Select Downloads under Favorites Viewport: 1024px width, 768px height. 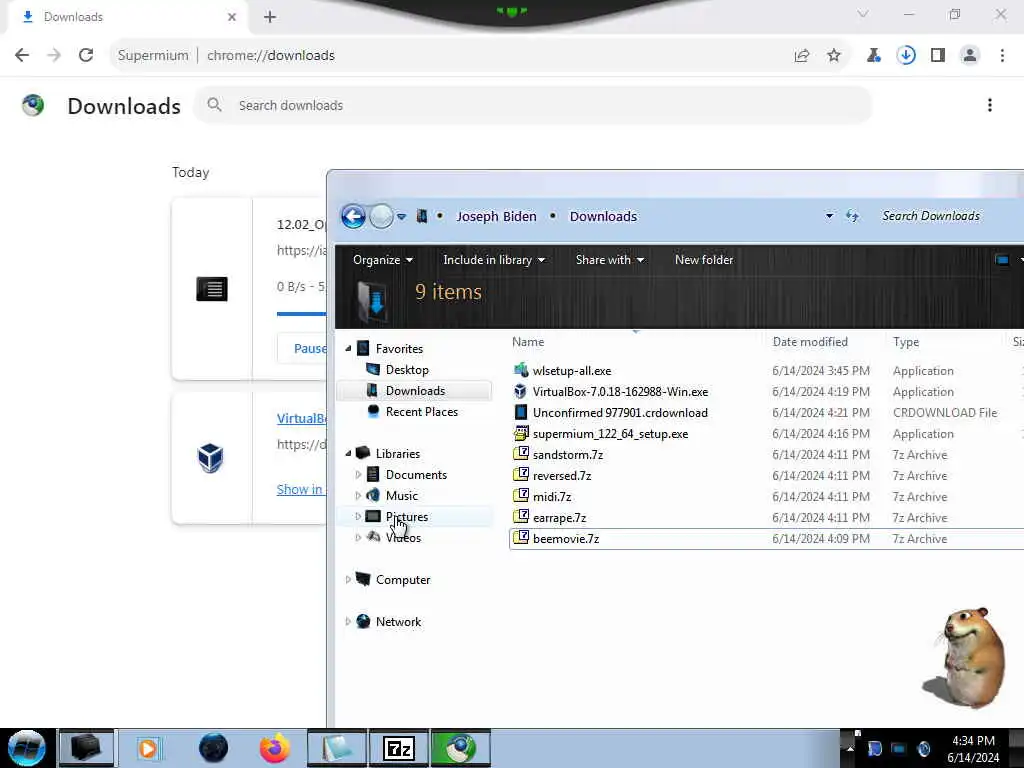(x=415, y=391)
